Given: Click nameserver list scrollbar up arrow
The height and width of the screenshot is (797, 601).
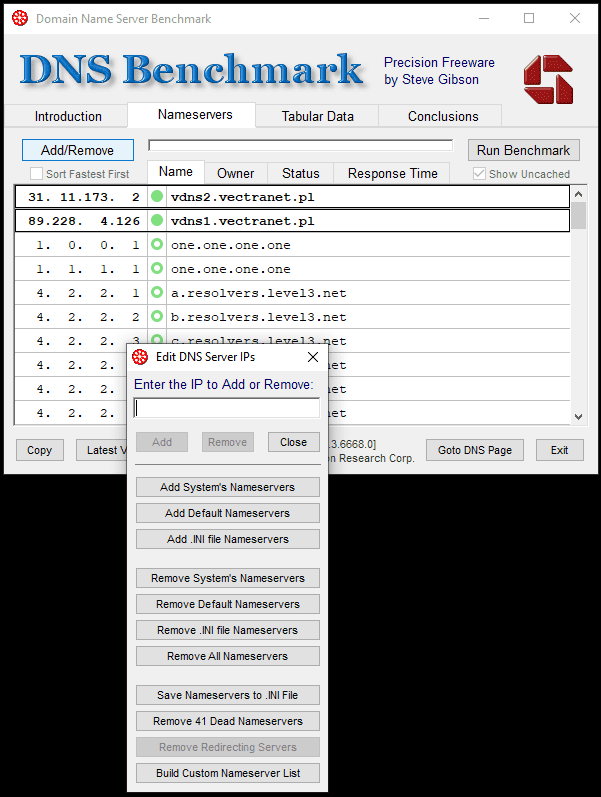Looking at the screenshot, I should (578, 194).
